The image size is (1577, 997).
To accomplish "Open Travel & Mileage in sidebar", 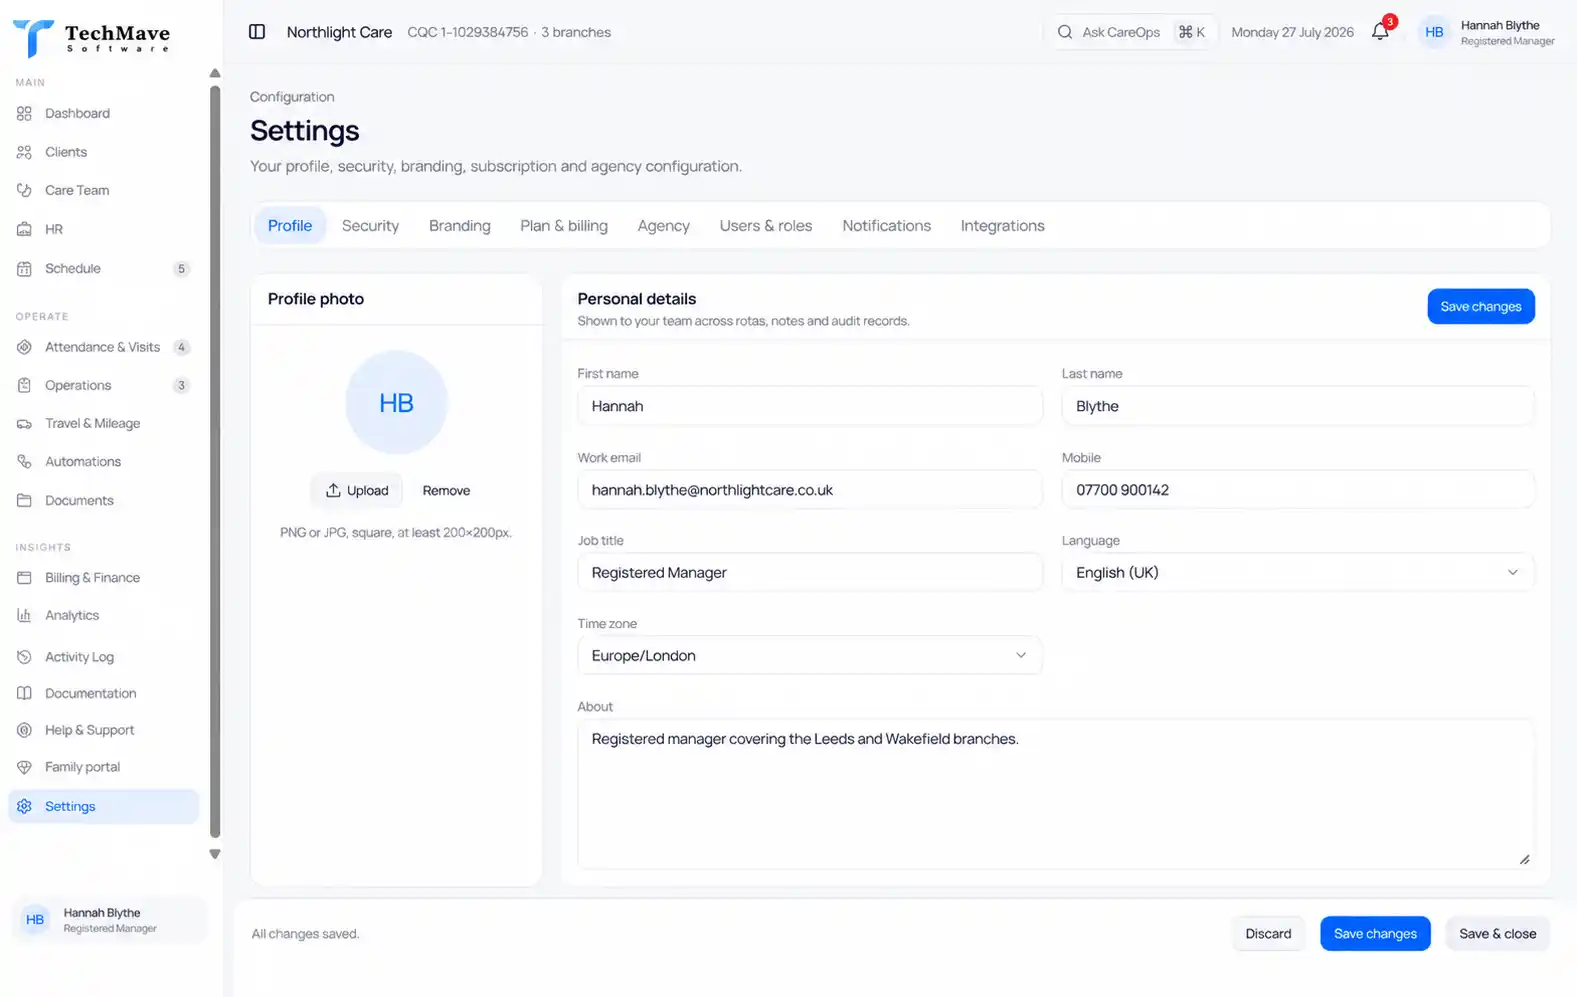I will click(x=104, y=423).
